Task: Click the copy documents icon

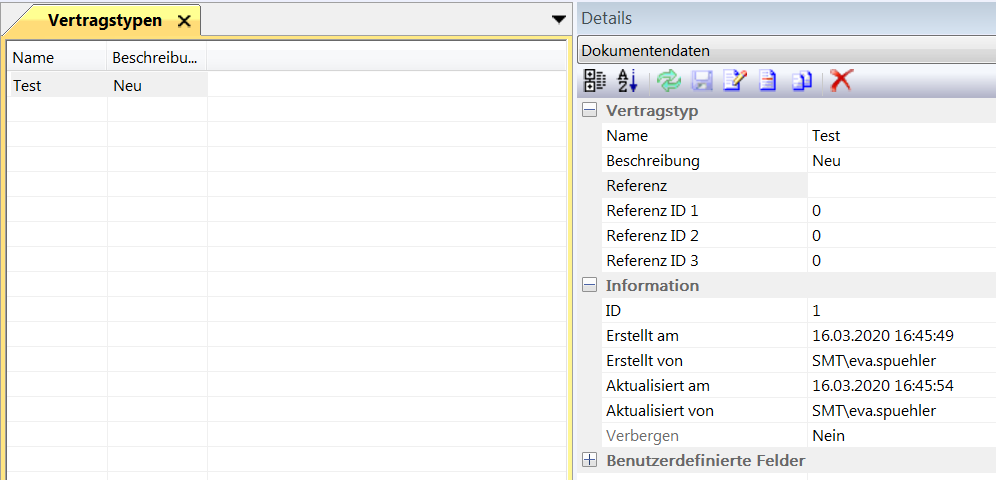Action: (801, 81)
